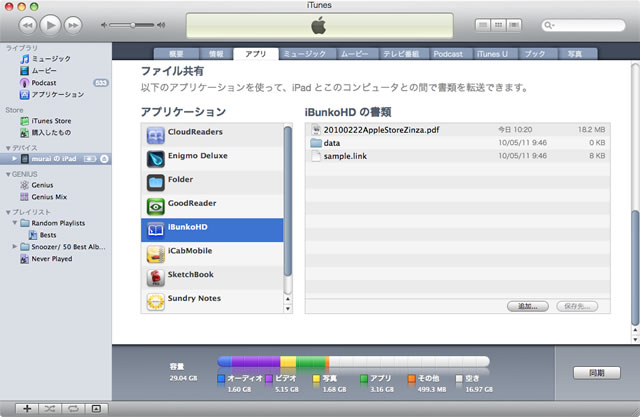Expand Snoozer/ 50 Best Alb... folder

click(x=15, y=246)
